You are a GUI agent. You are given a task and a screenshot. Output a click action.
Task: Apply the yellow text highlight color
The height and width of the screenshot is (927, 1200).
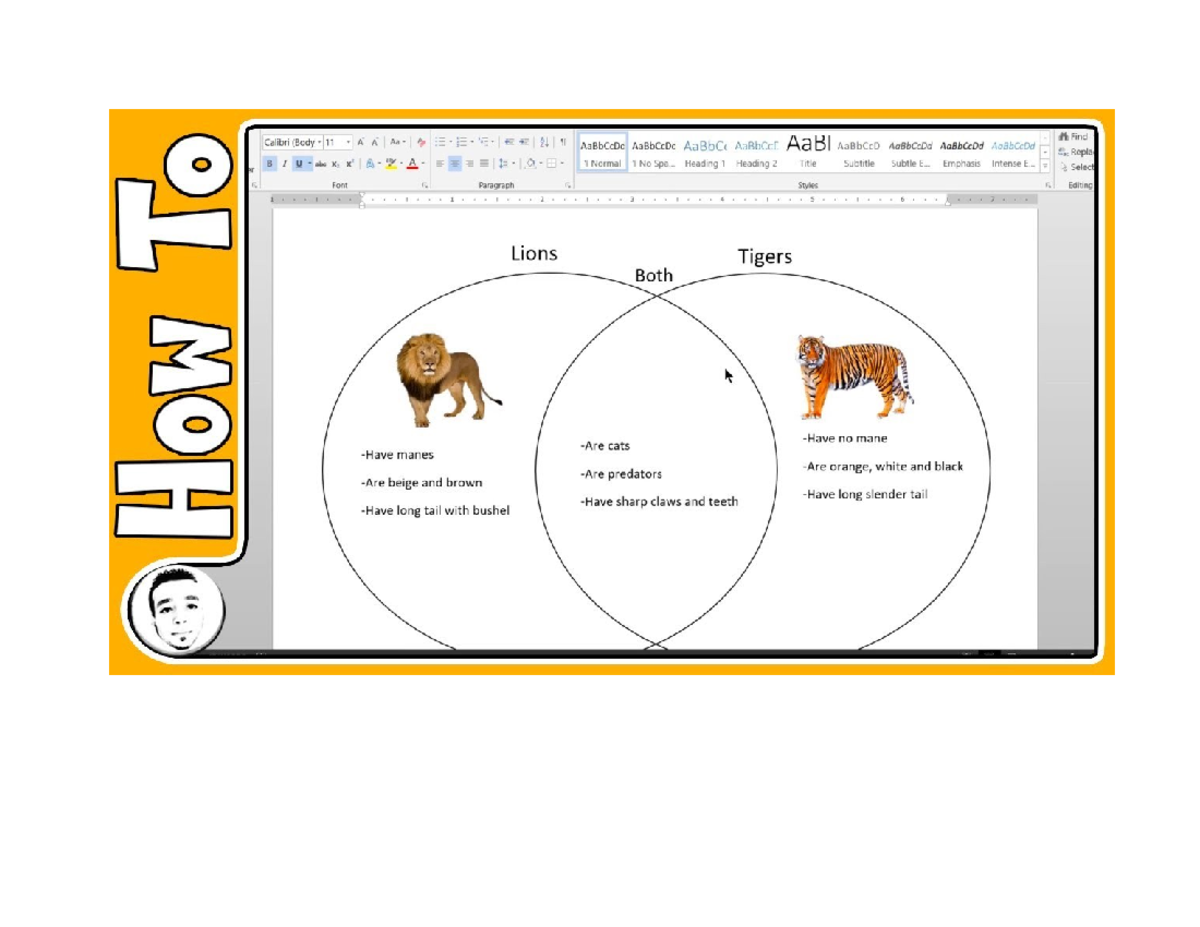pos(391,163)
